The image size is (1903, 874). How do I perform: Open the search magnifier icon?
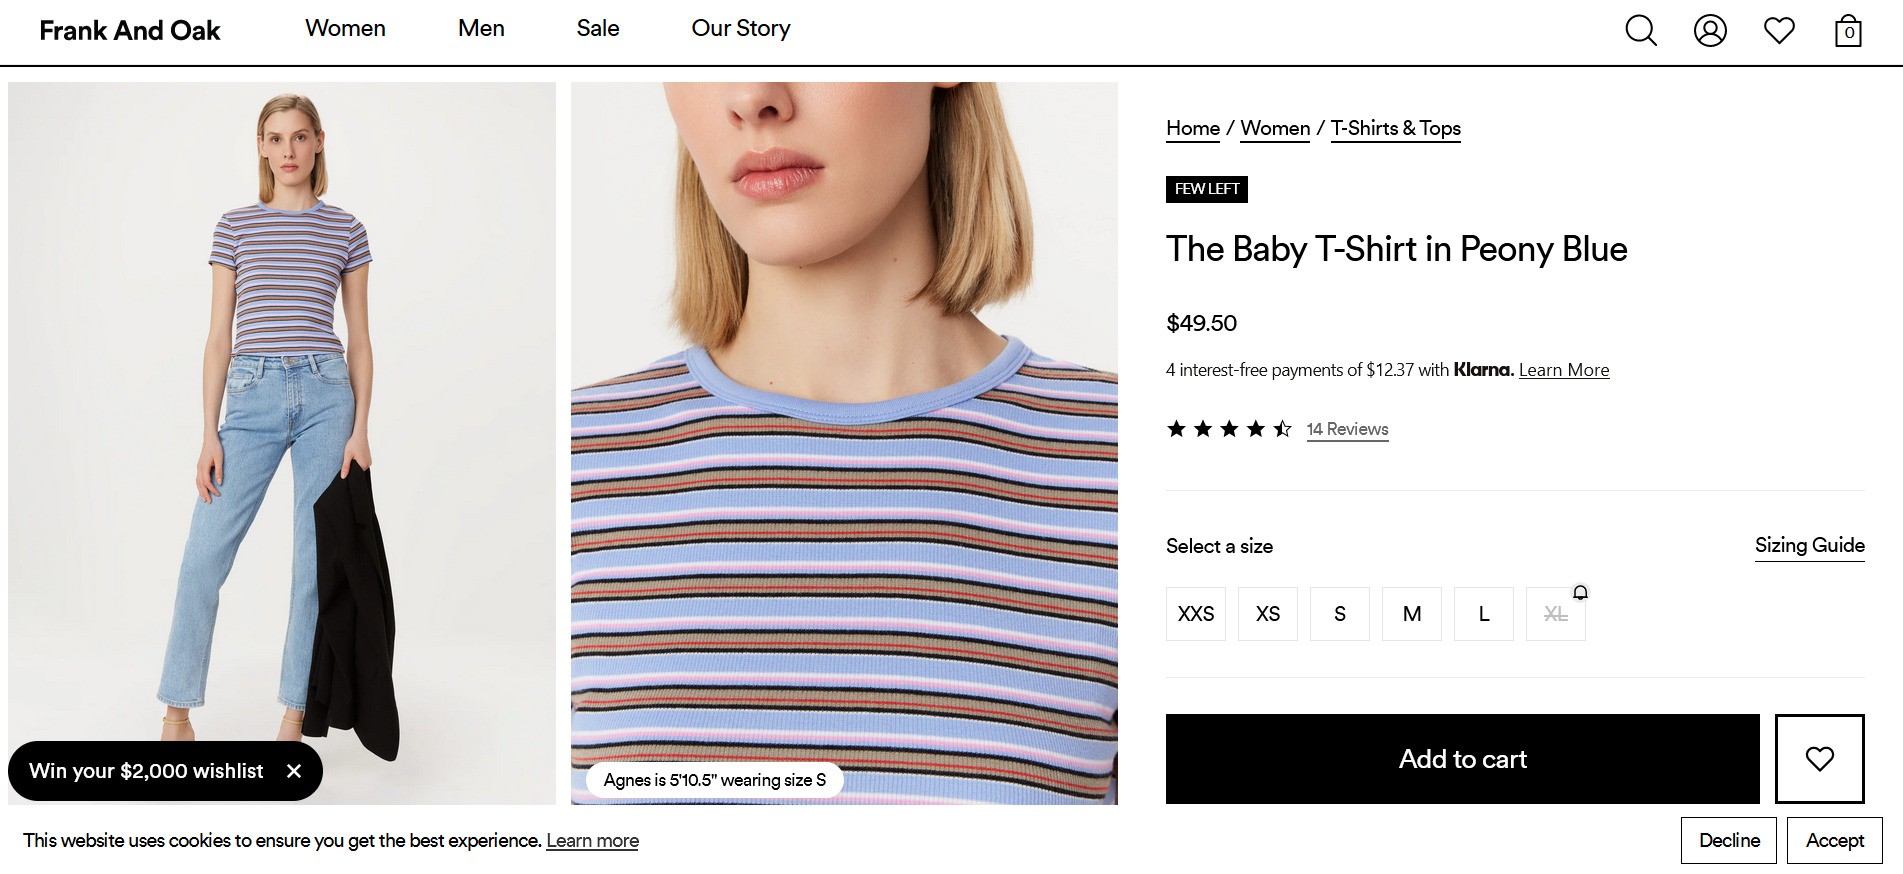tap(1640, 30)
